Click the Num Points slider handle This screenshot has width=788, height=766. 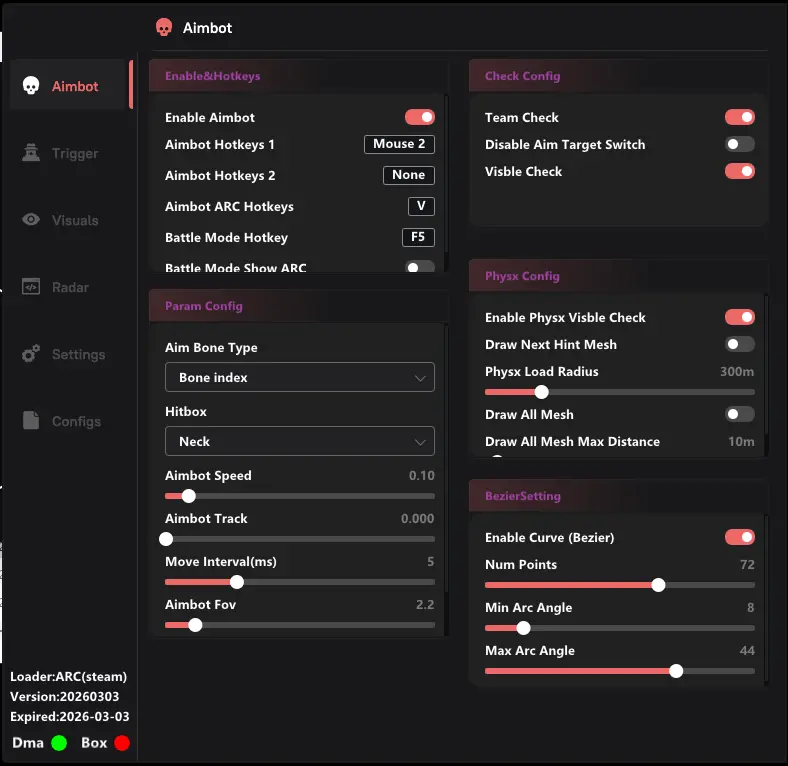pos(658,585)
